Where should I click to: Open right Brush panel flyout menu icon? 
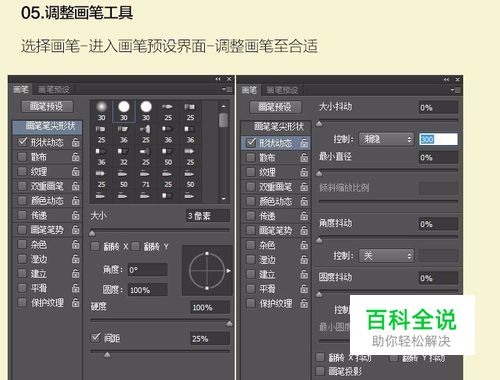(x=456, y=90)
